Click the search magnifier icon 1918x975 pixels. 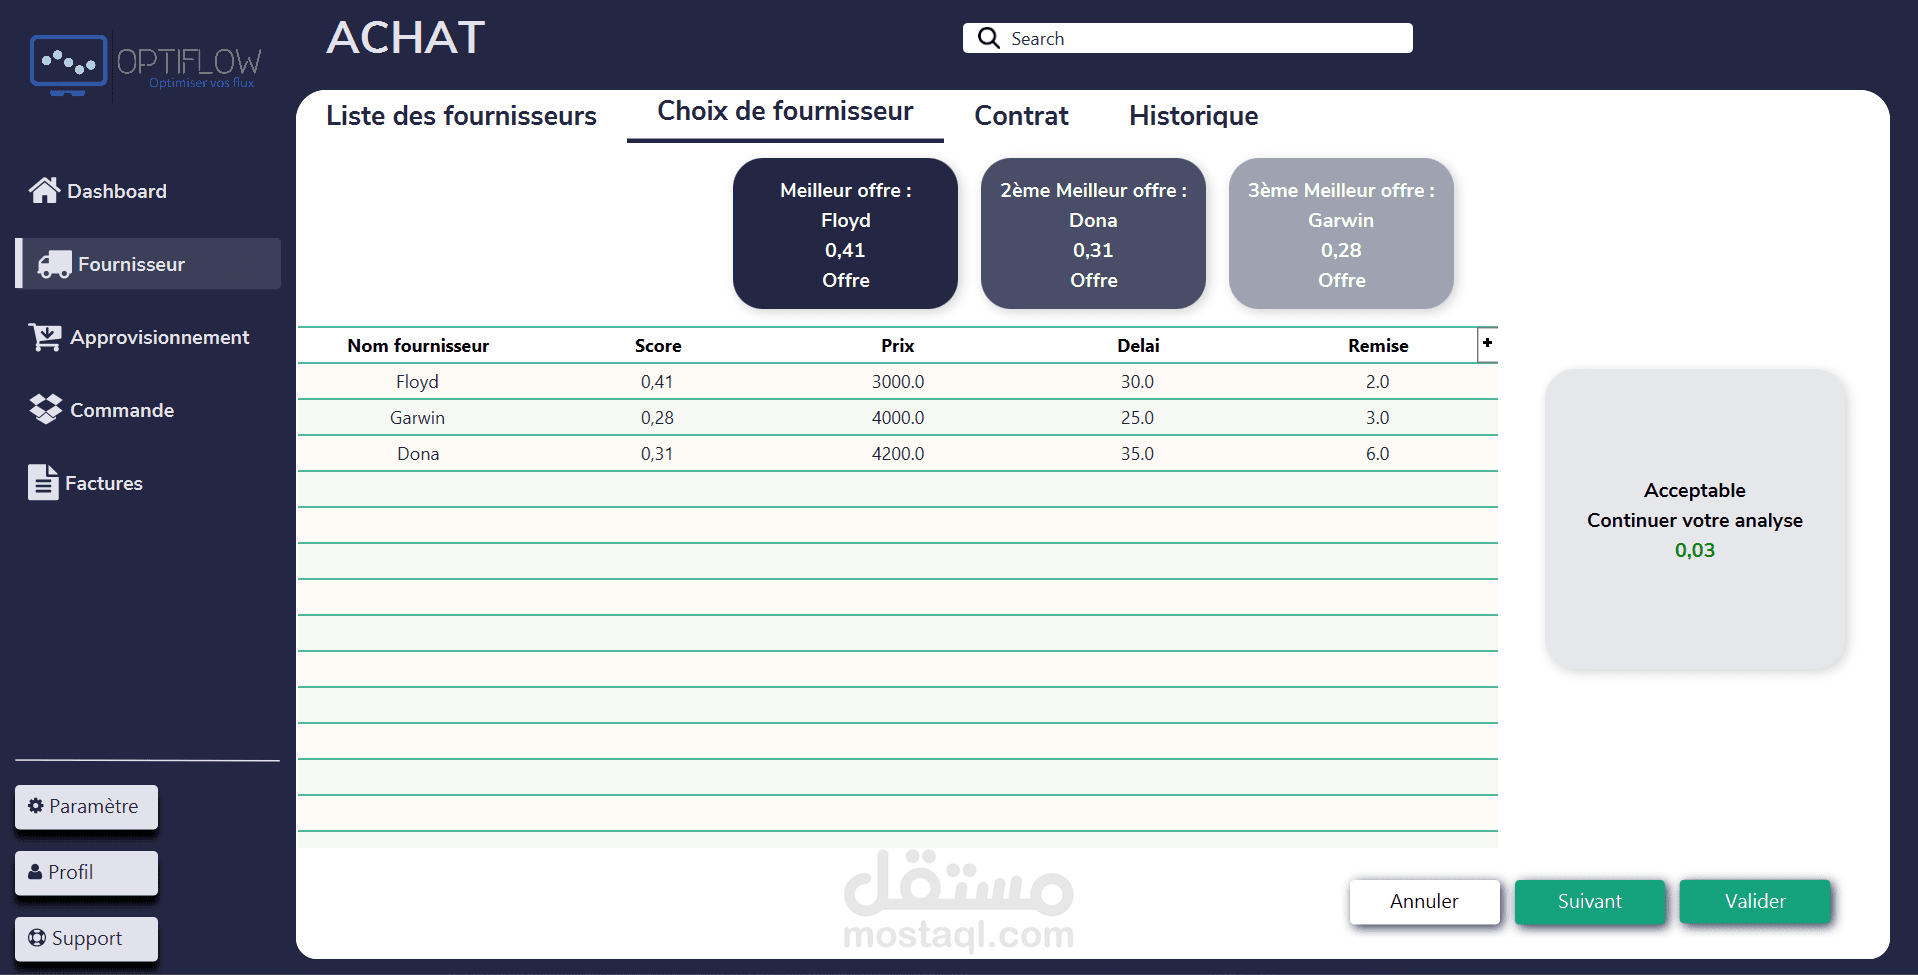pos(989,38)
